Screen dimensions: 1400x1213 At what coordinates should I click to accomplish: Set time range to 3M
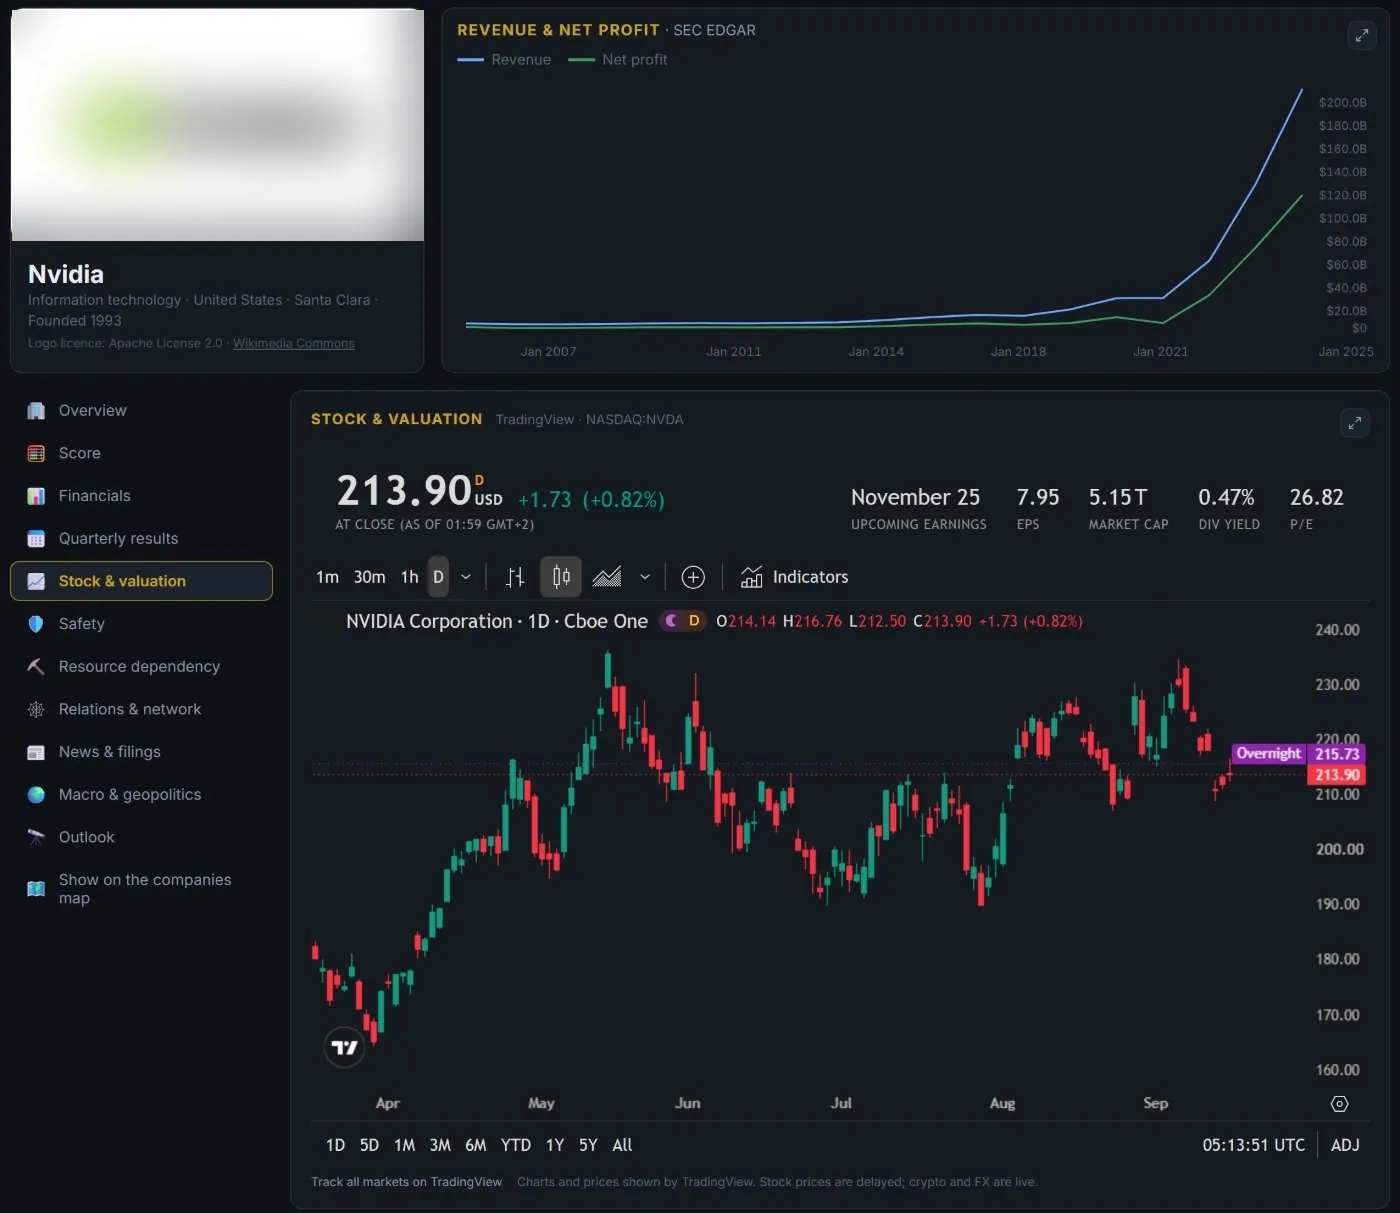pos(440,1145)
